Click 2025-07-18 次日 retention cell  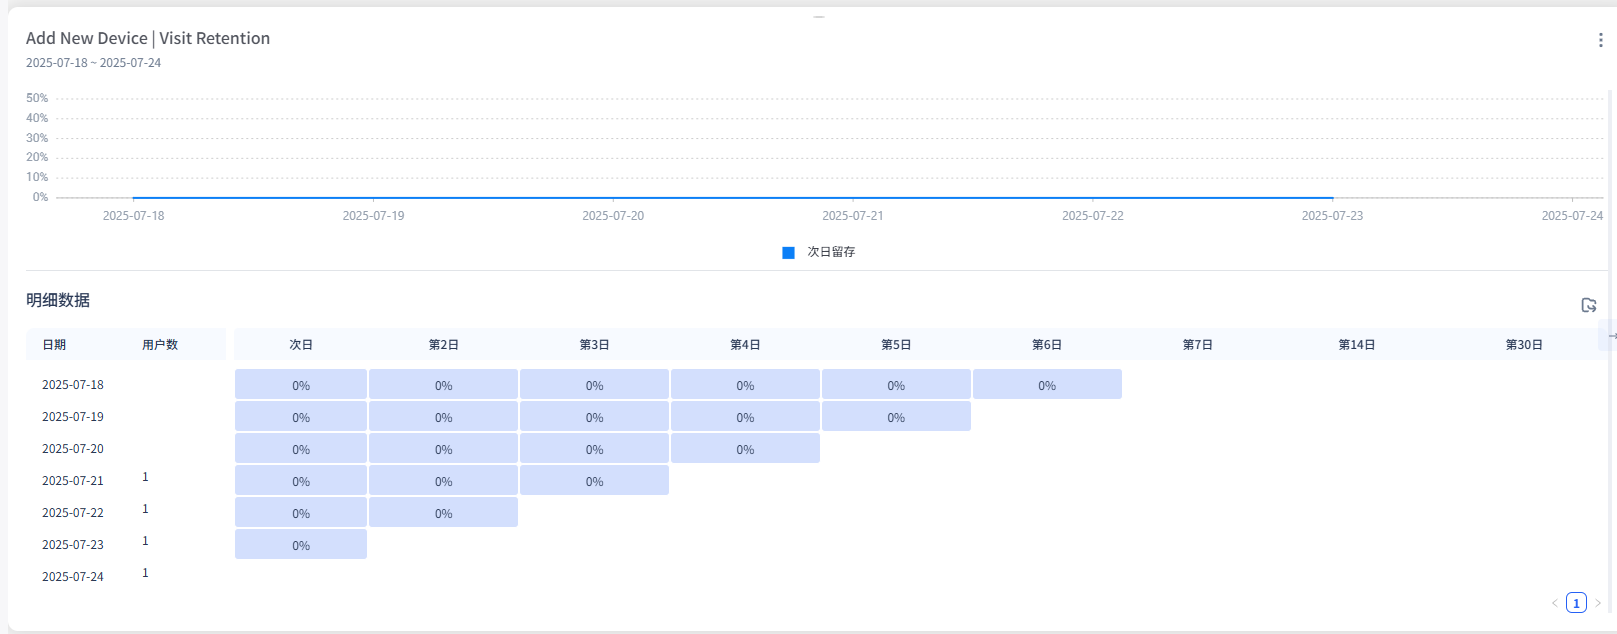click(x=301, y=385)
